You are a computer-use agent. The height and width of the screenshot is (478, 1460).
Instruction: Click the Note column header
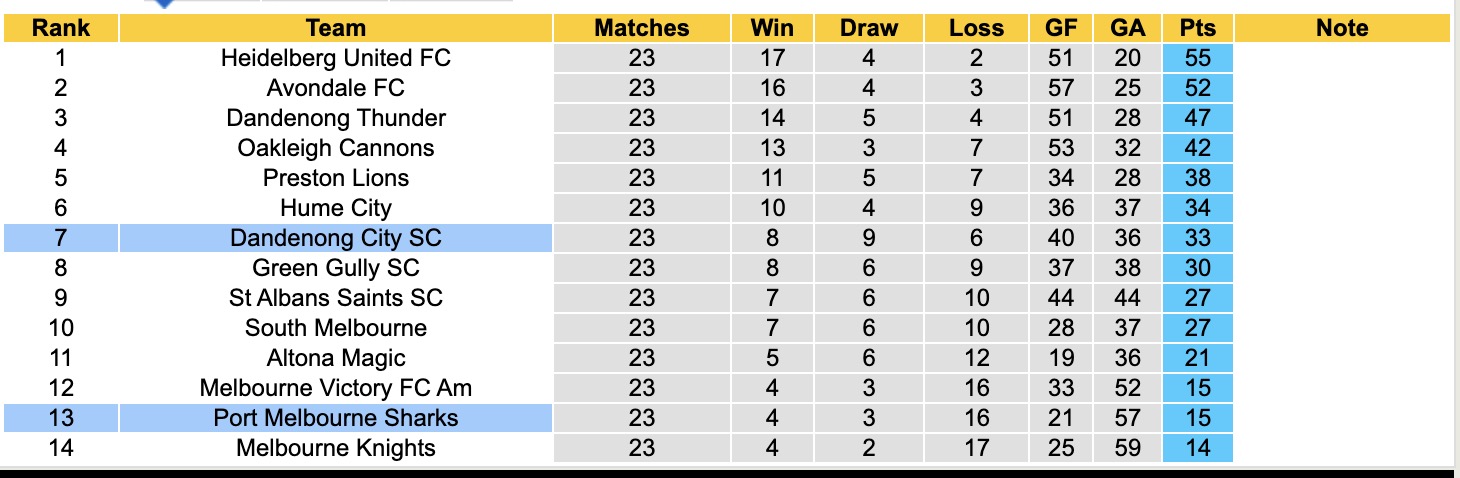(1342, 28)
